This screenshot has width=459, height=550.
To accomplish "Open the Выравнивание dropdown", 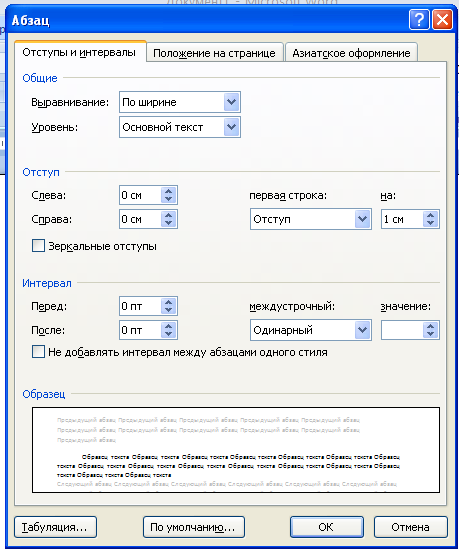I will (x=231, y=102).
